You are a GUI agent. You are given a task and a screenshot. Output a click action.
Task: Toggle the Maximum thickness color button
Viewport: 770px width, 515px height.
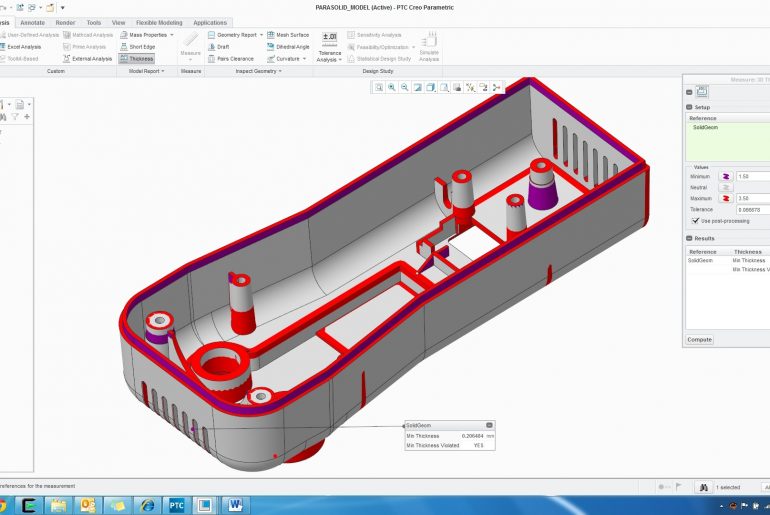726,198
